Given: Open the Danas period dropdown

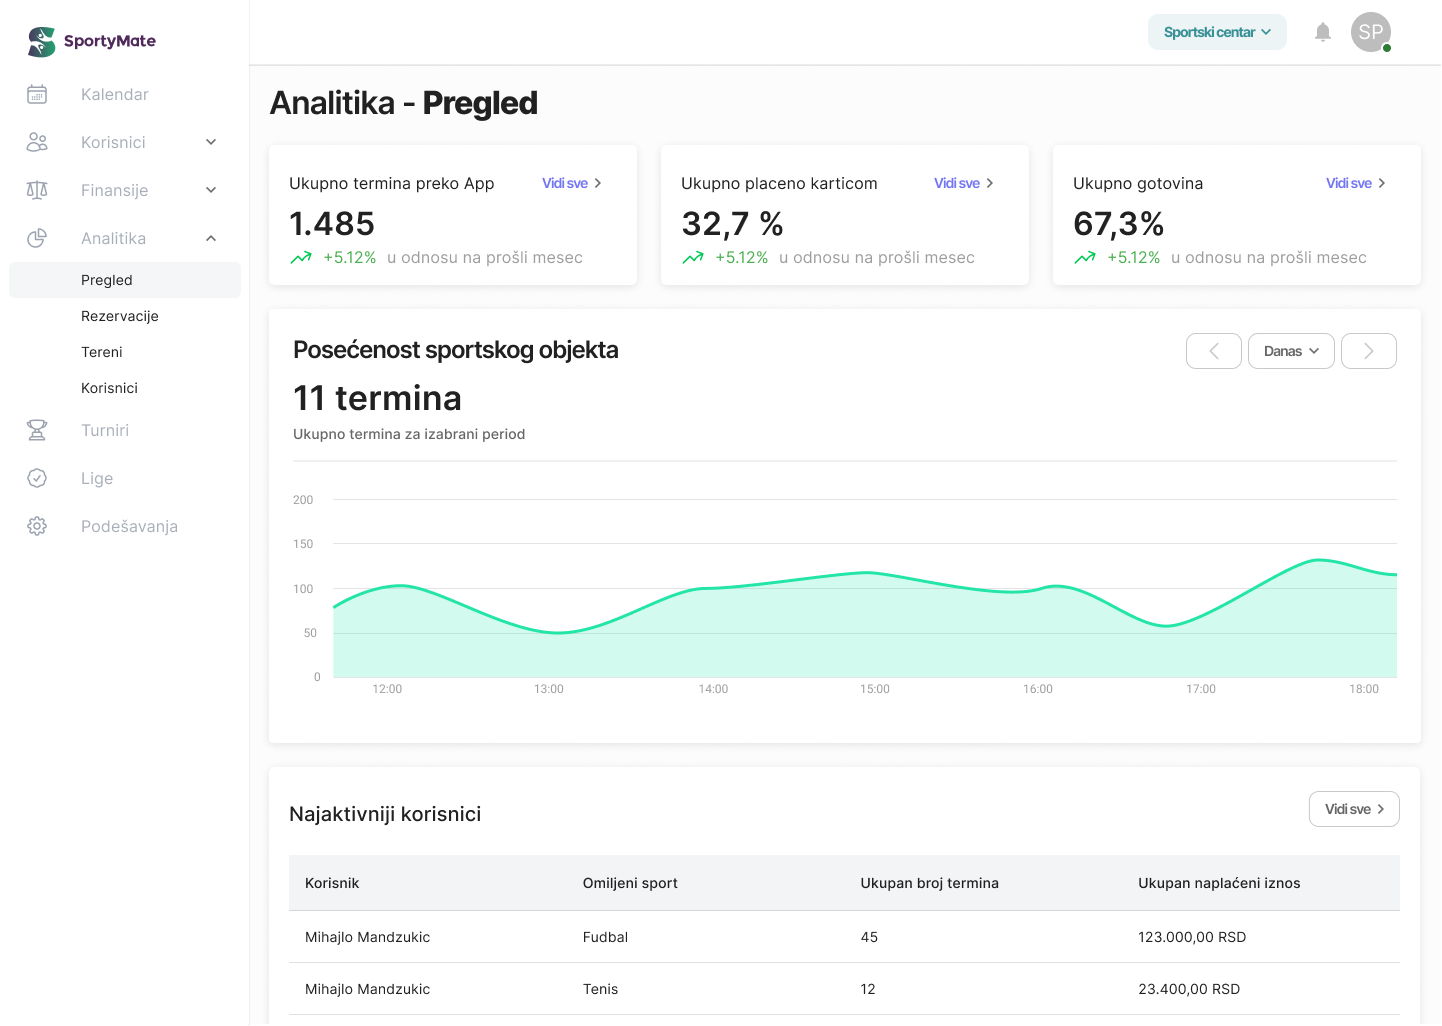Looking at the screenshot, I should 1291,351.
